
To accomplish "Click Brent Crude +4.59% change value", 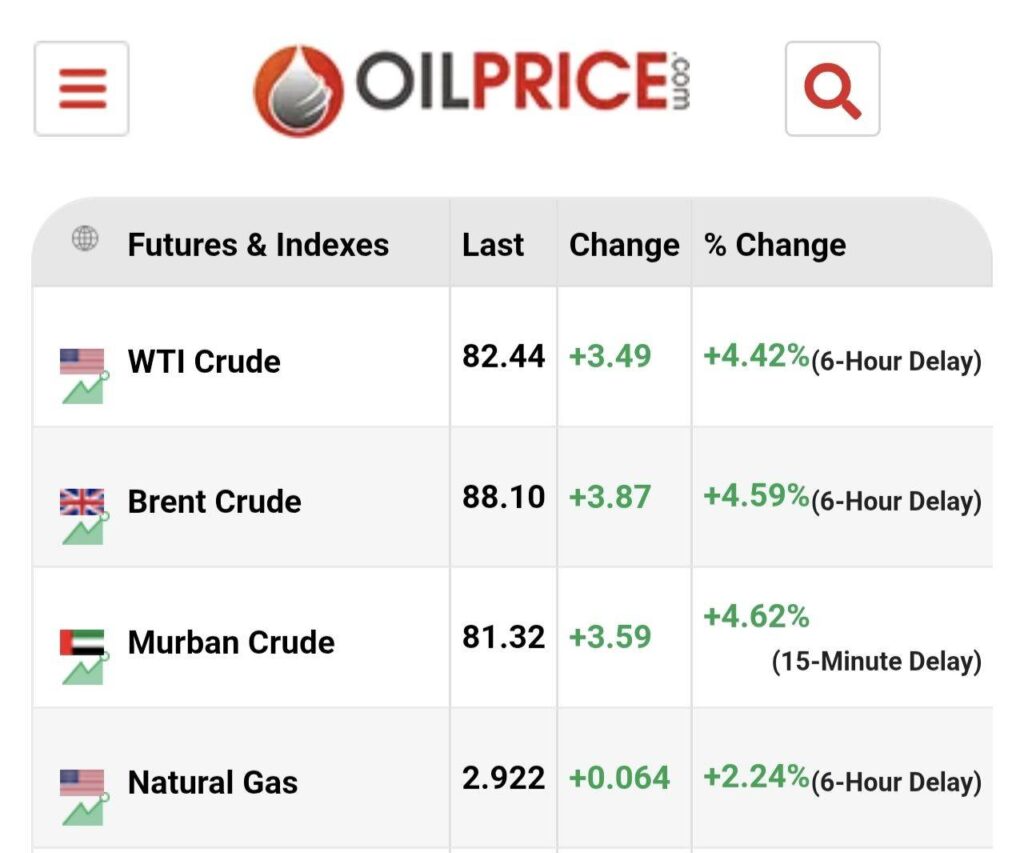I will [x=756, y=496].
